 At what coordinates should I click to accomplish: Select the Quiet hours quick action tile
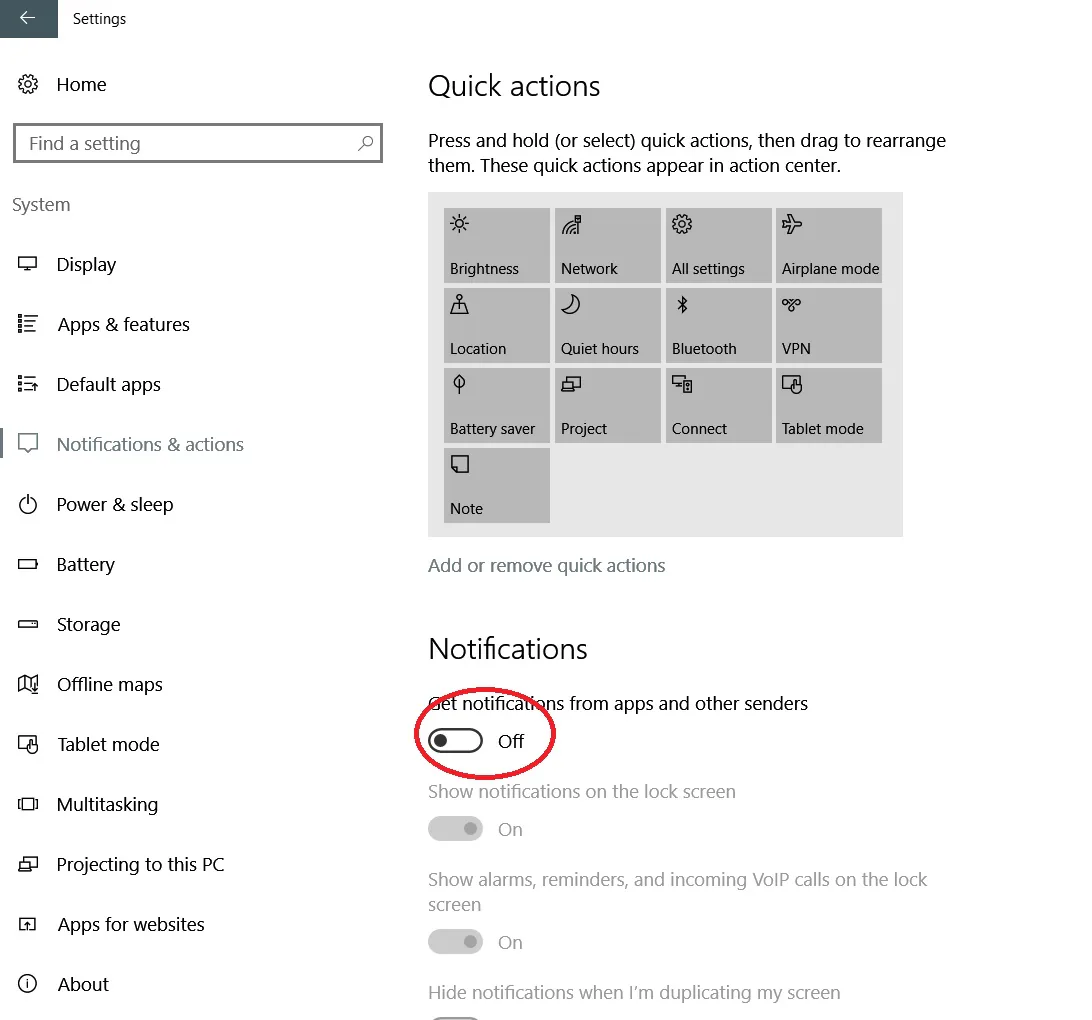[607, 325]
